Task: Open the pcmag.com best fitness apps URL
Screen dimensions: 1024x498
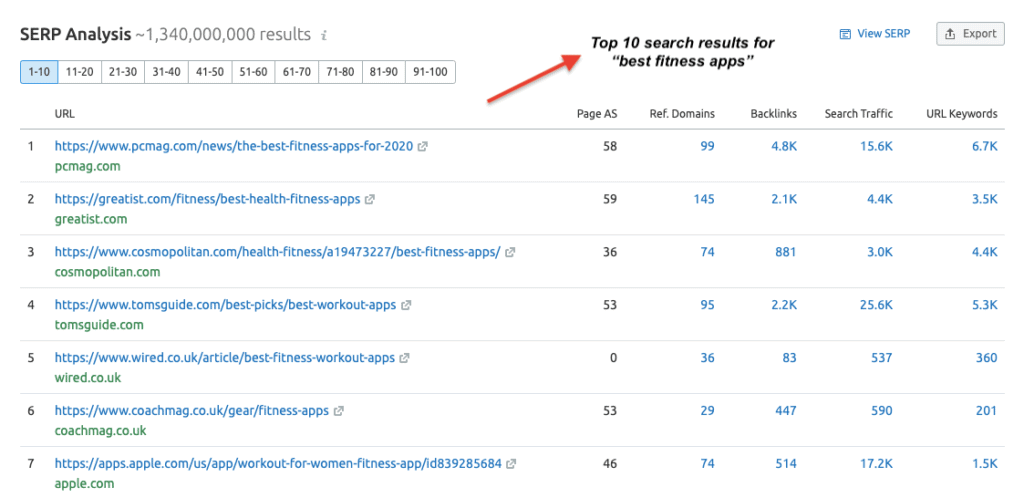Action: coord(234,146)
